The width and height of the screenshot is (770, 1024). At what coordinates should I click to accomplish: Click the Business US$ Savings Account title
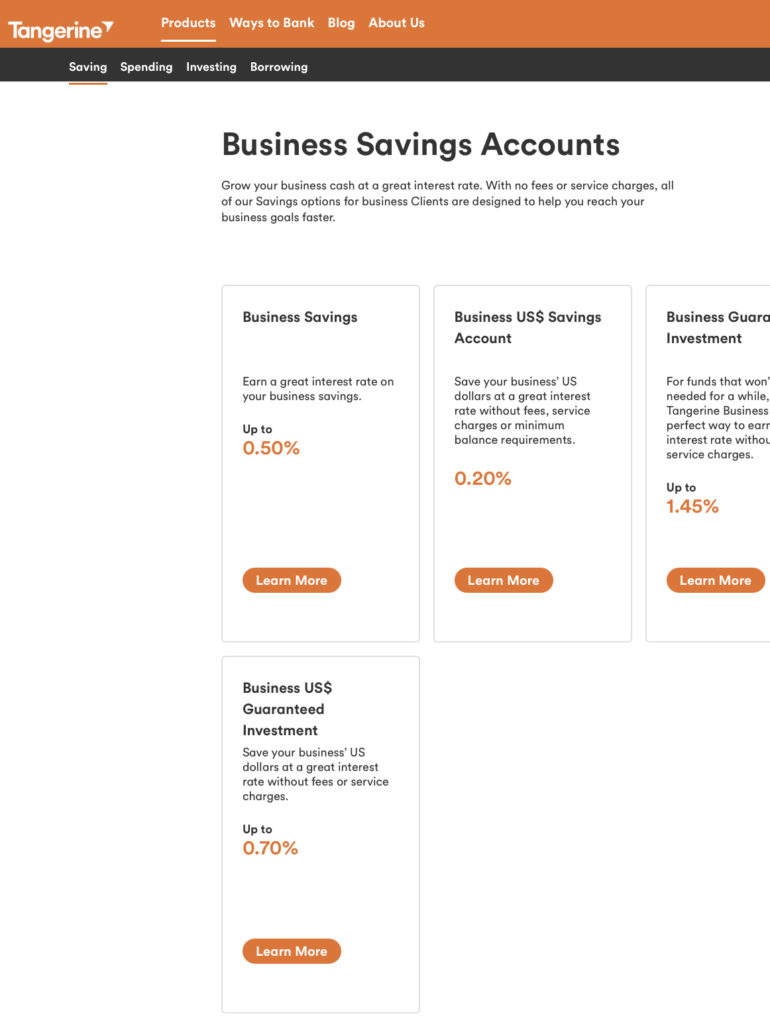(528, 327)
